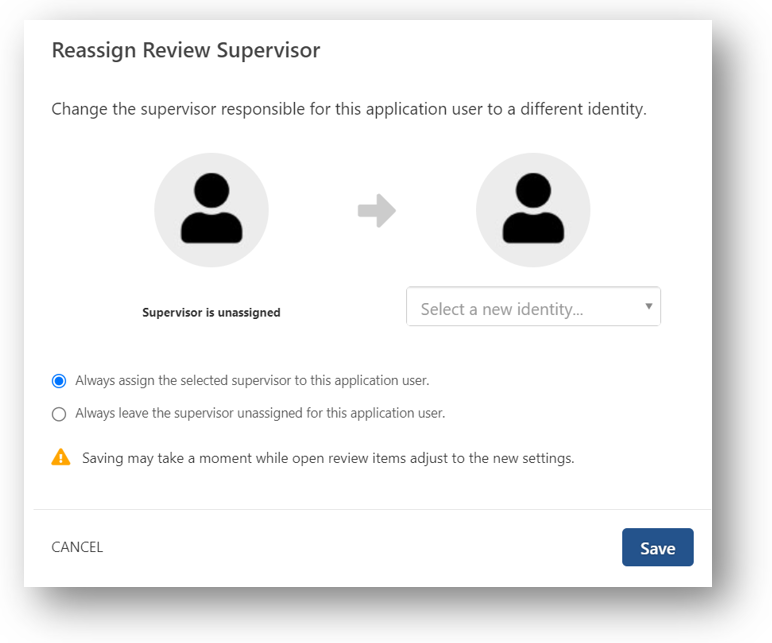Click the 'Always assign the selected supervisor' label text

(252, 380)
